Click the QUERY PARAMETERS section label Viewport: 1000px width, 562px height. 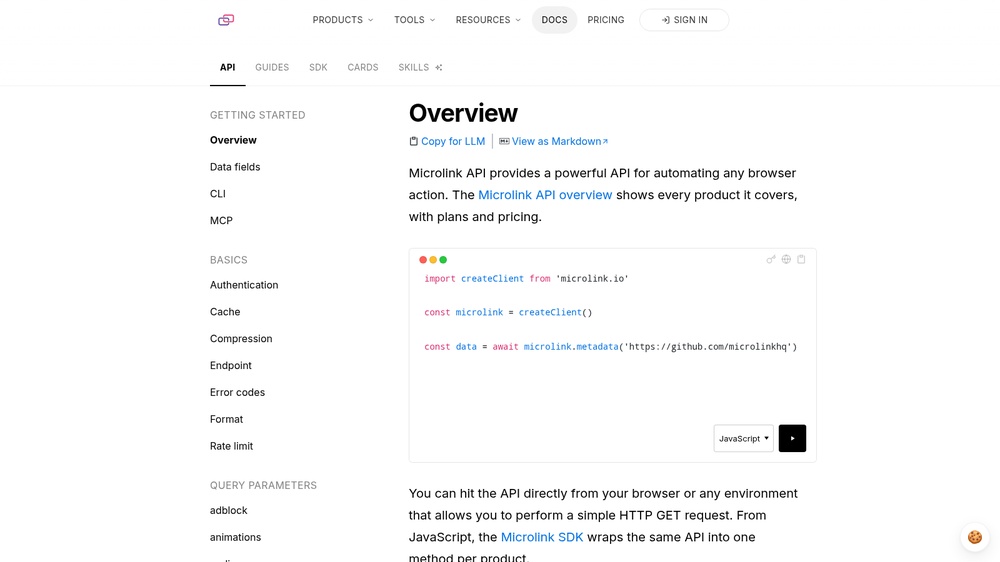coord(263,485)
